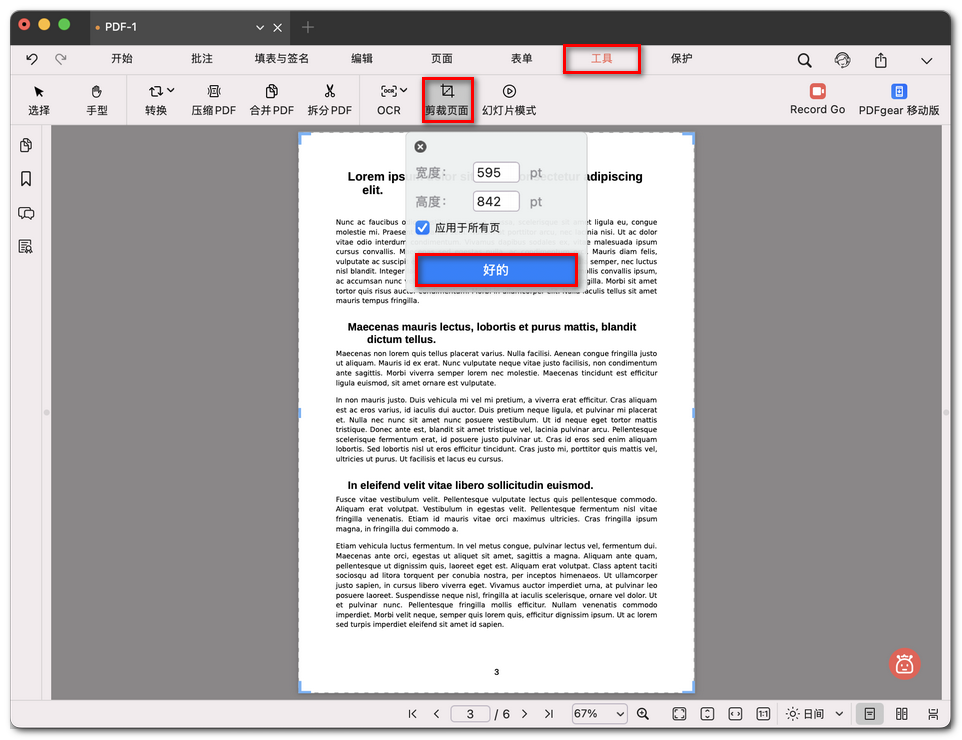Click the 宽度 width input field

click(x=495, y=173)
